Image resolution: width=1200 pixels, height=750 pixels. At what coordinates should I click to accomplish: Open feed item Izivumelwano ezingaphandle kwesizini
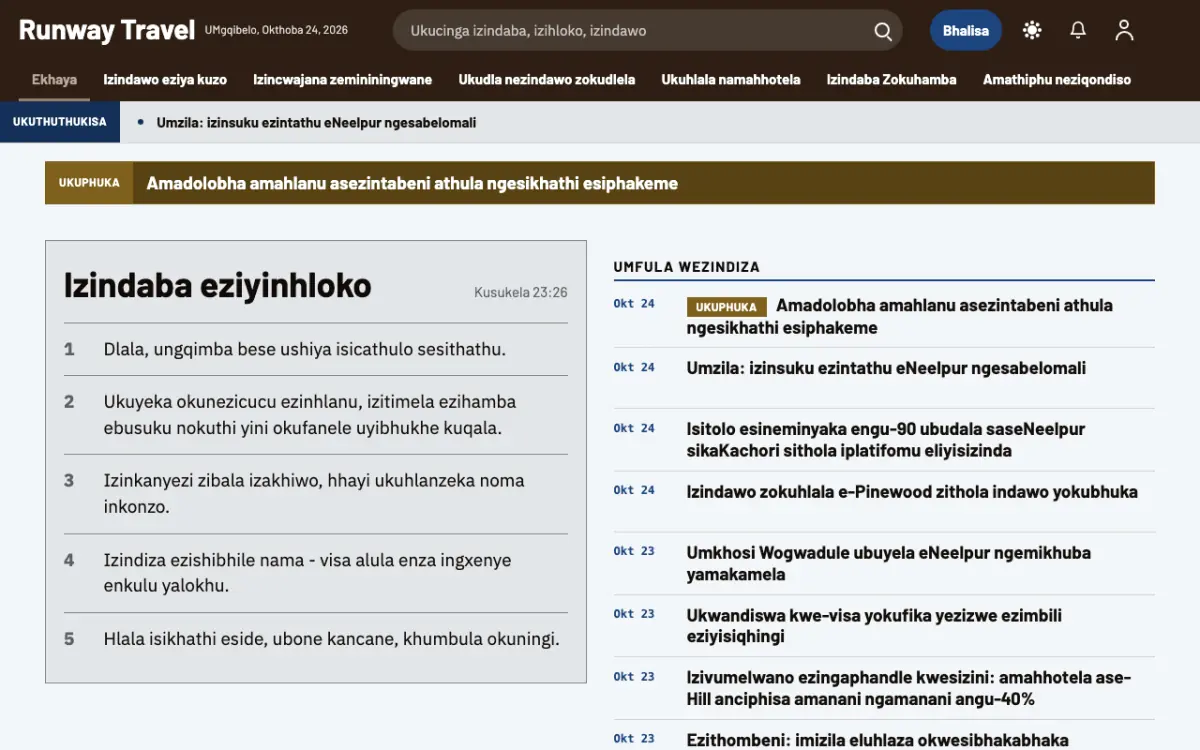coord(909,688)
